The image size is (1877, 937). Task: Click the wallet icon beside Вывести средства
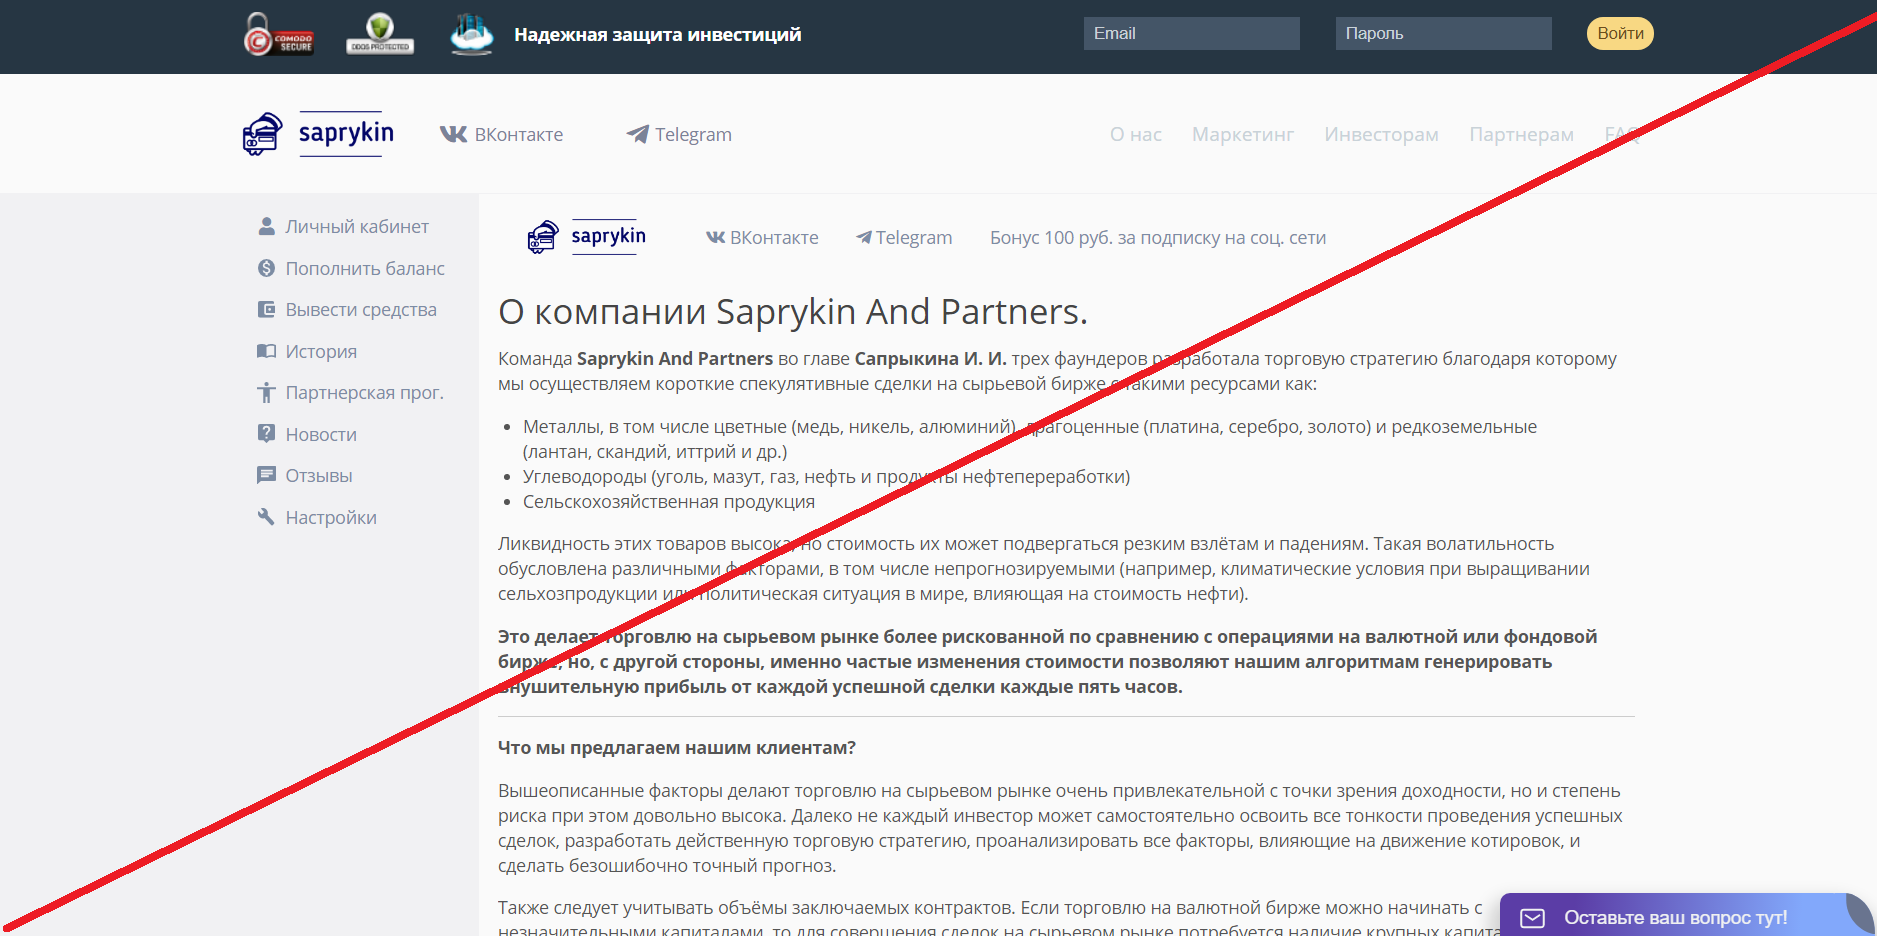pyautogui.click(x=266, y=310)
